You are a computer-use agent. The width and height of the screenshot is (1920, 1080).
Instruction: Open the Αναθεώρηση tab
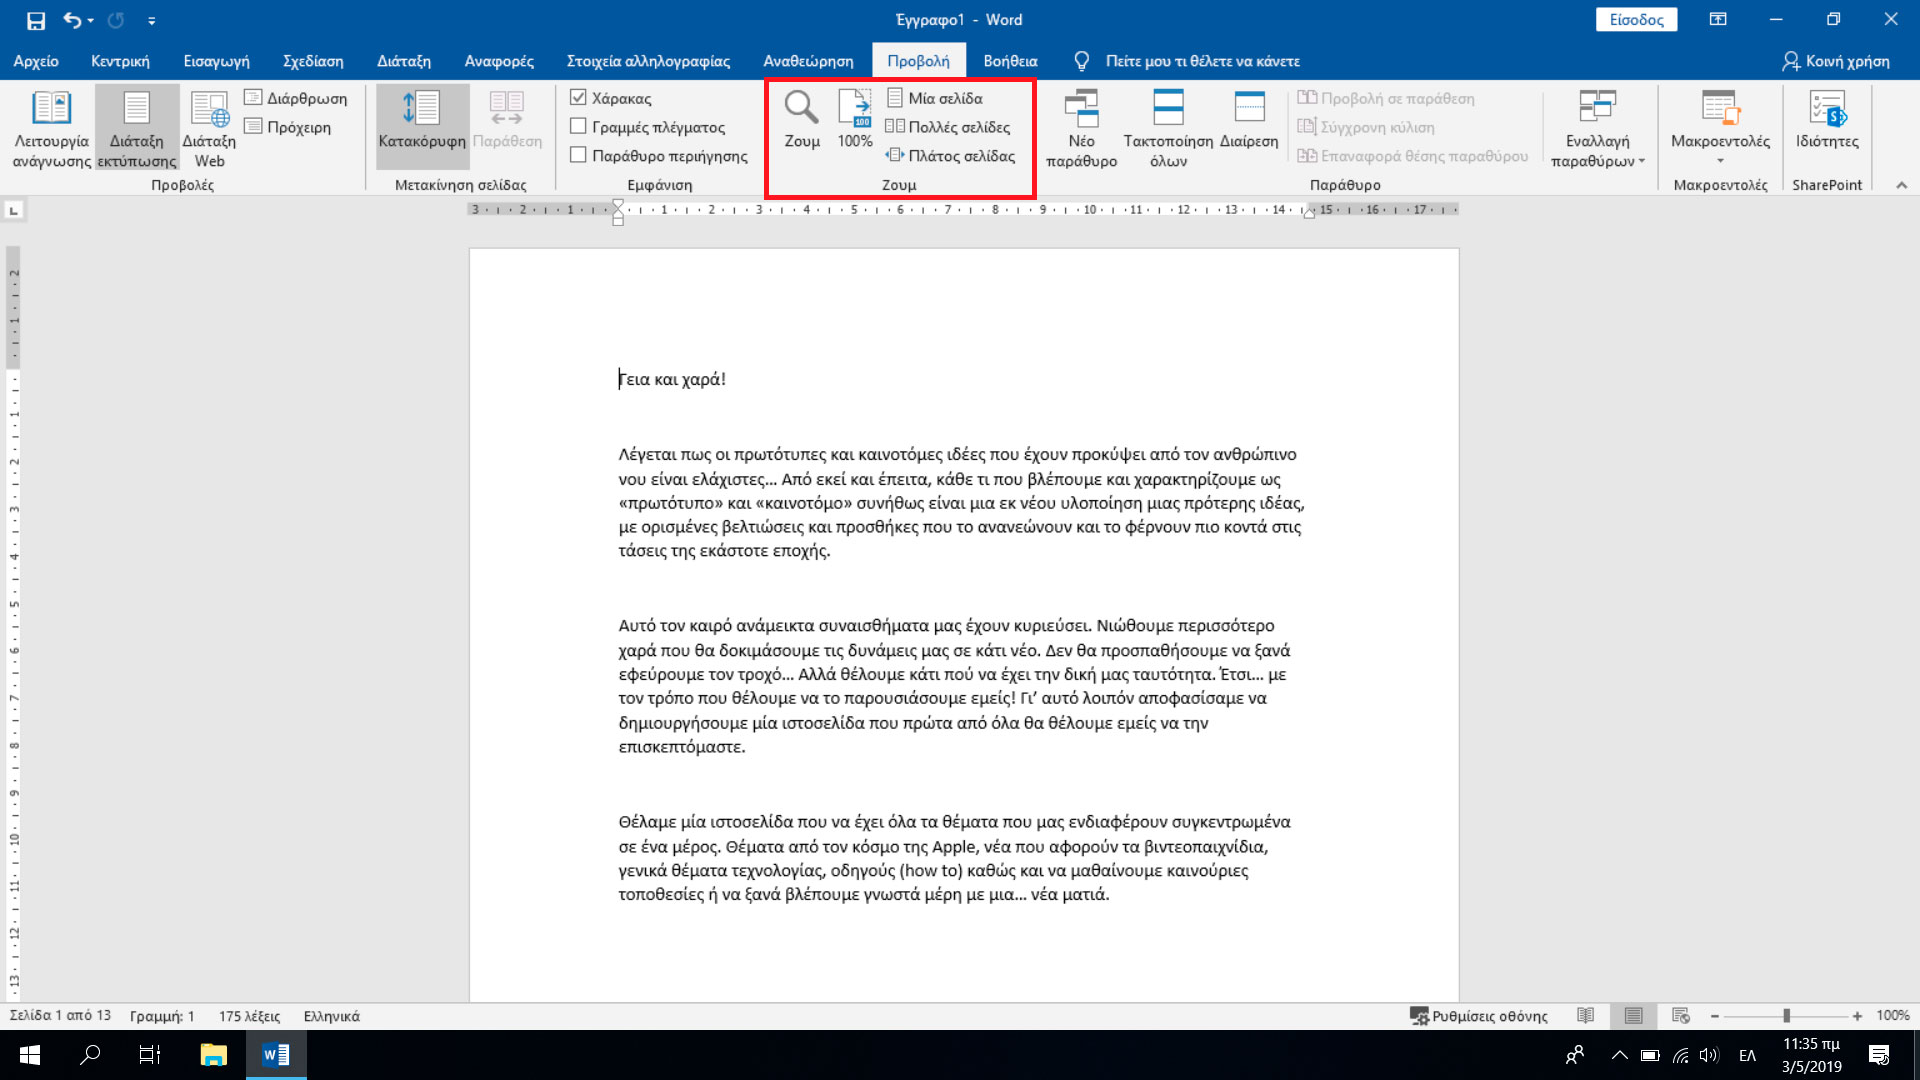pyautogui.click(x=808, y=61)
